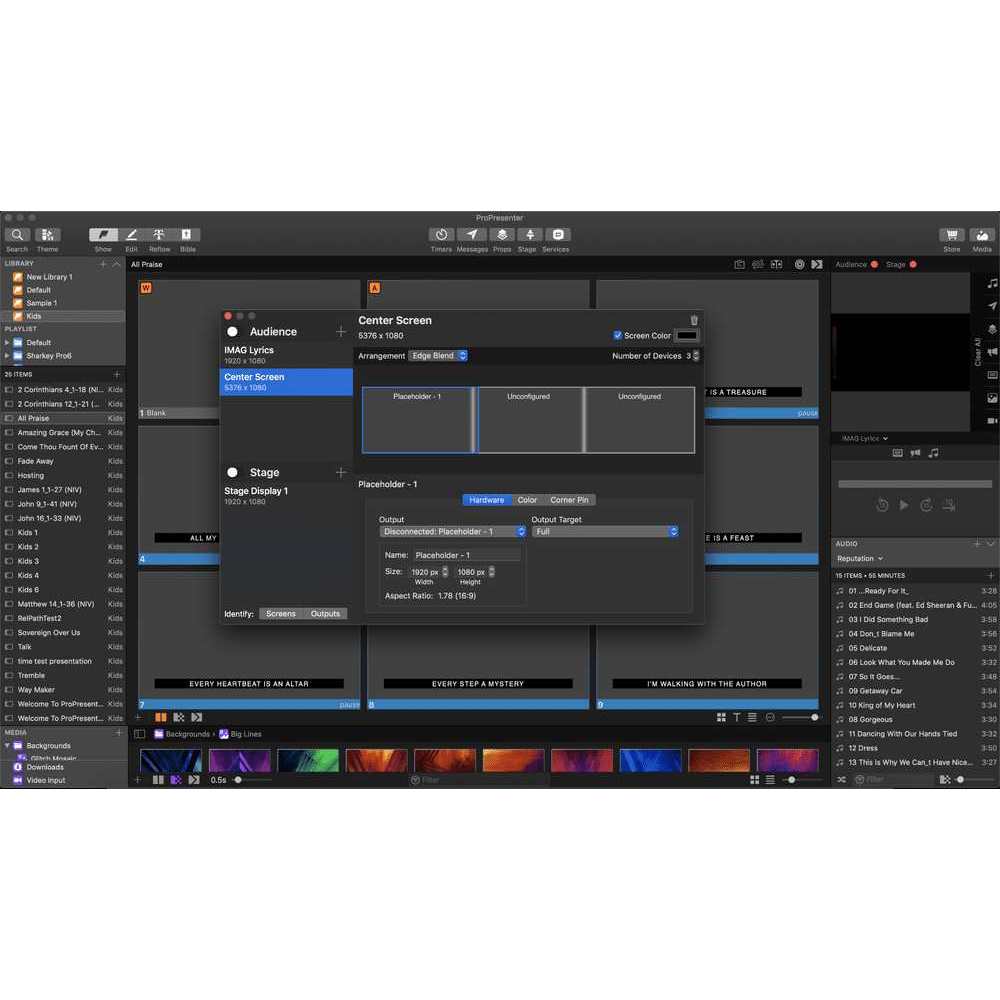Expand the Sharkey Pro6 playlist
Viewport: 1000px width, 1000px height.
coord(7,356)
